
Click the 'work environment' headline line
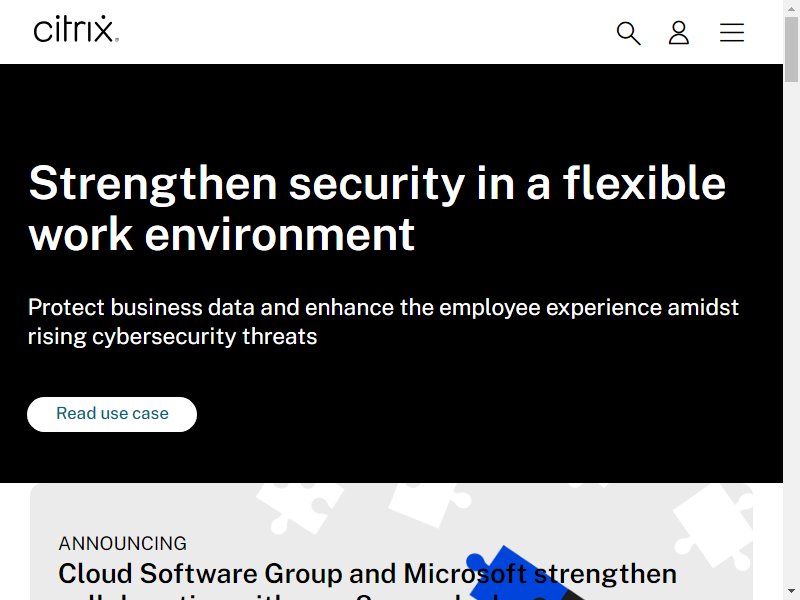click(222, 235)
